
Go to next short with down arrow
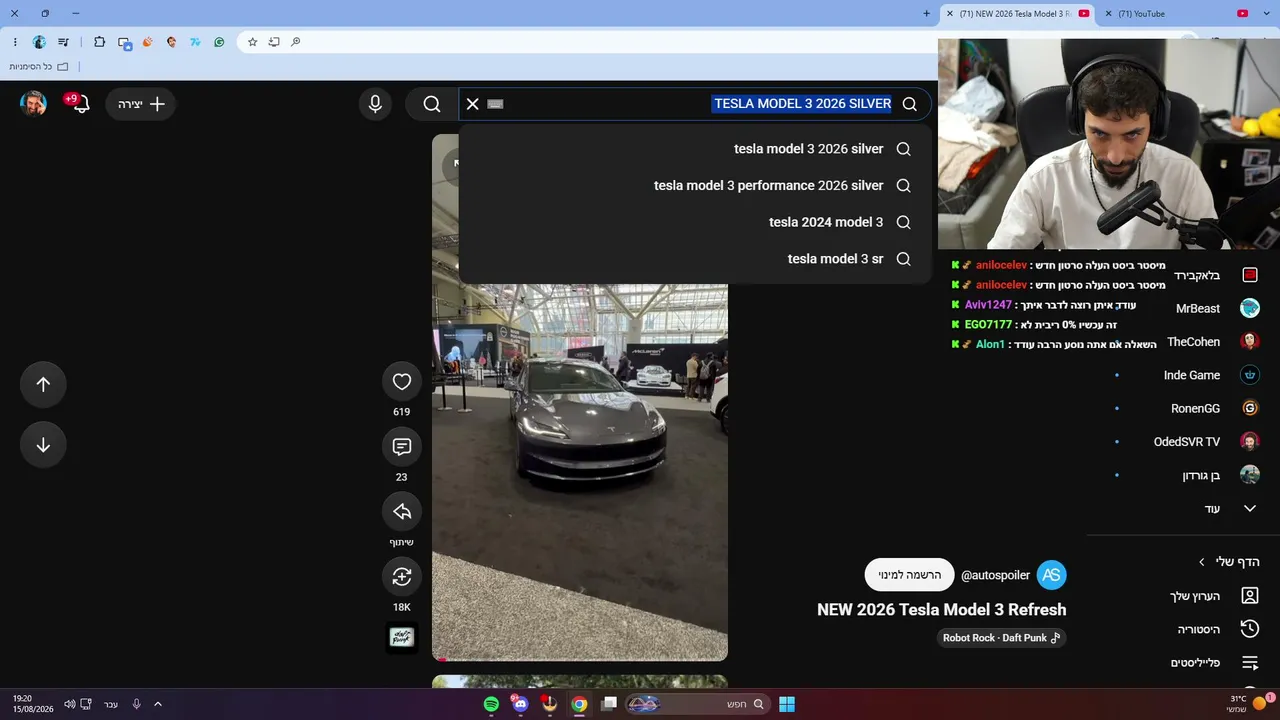(43, 445)
